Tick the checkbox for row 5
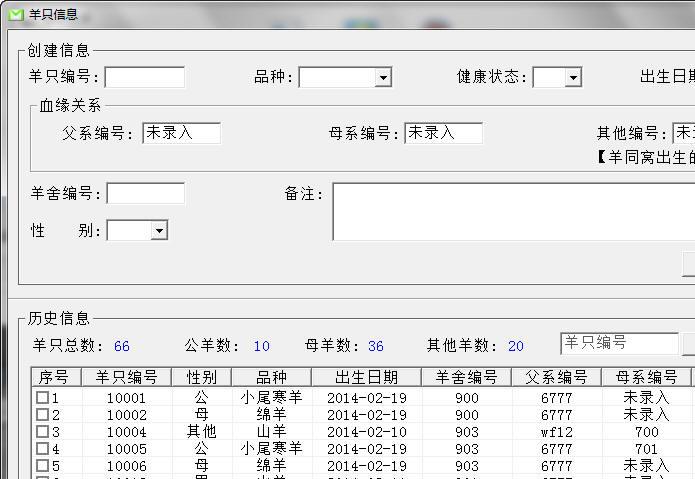695x479 pixels. (42, 466)
